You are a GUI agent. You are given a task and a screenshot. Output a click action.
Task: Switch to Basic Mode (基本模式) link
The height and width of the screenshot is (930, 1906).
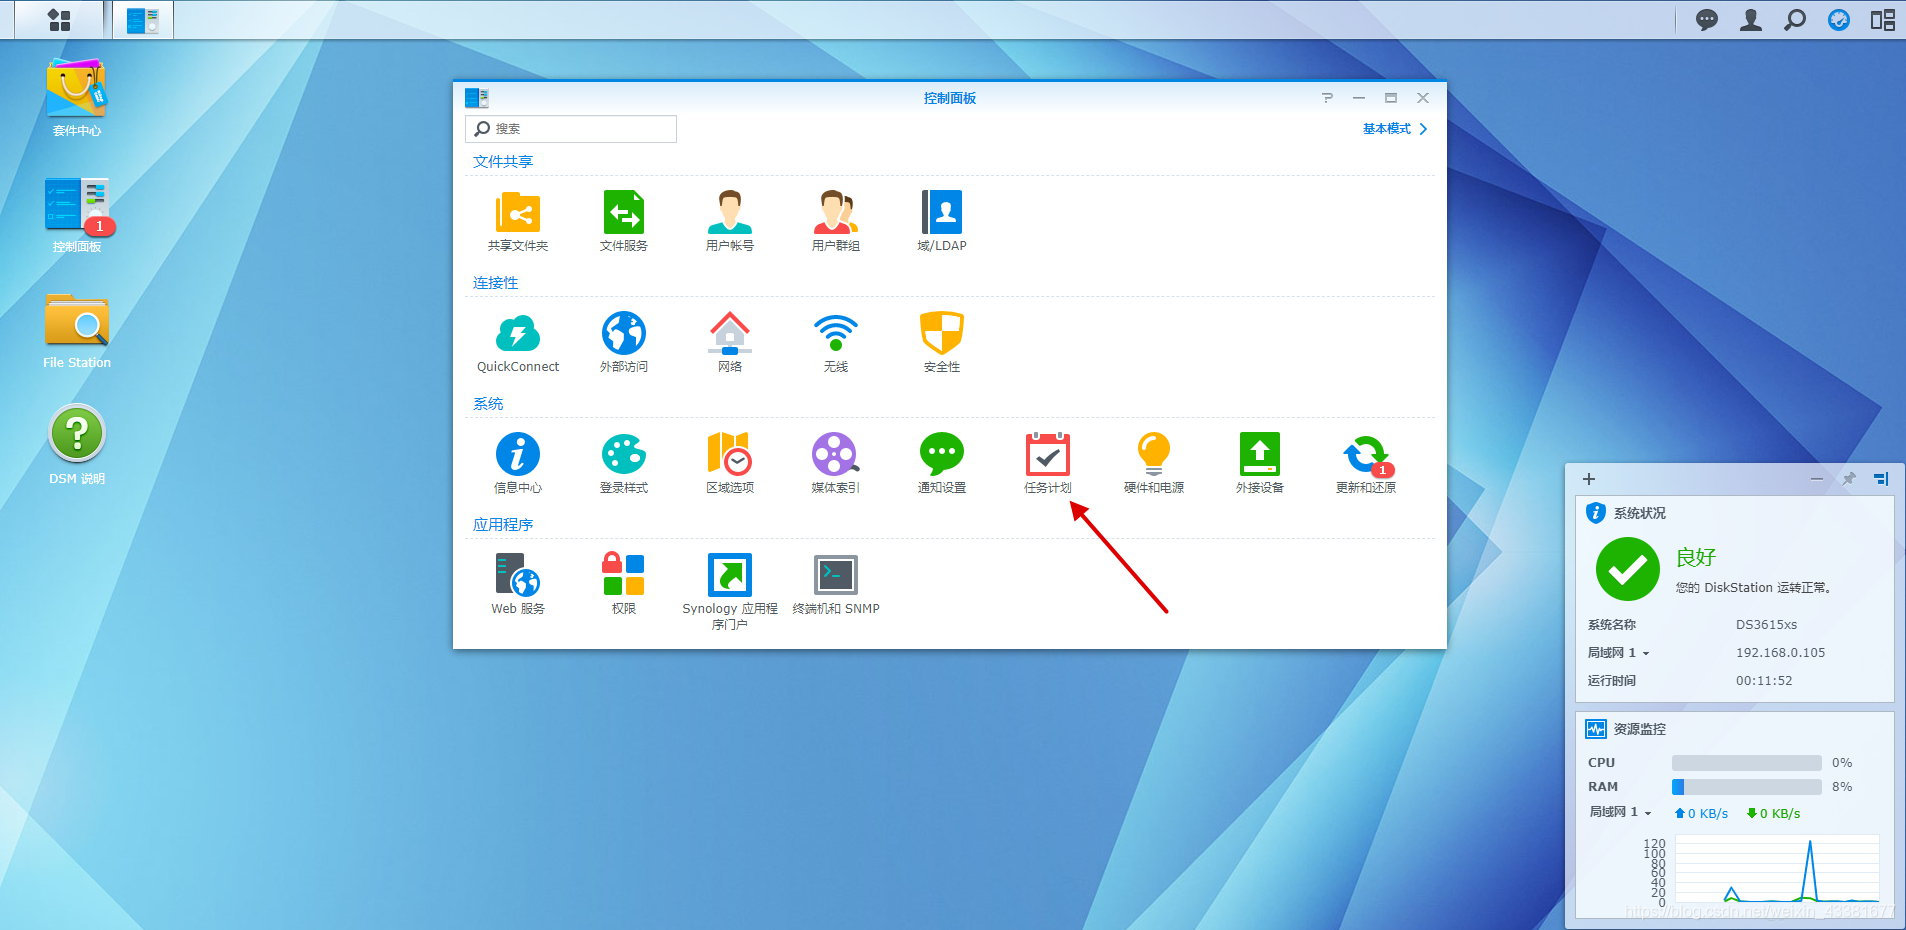point(1395,129)
